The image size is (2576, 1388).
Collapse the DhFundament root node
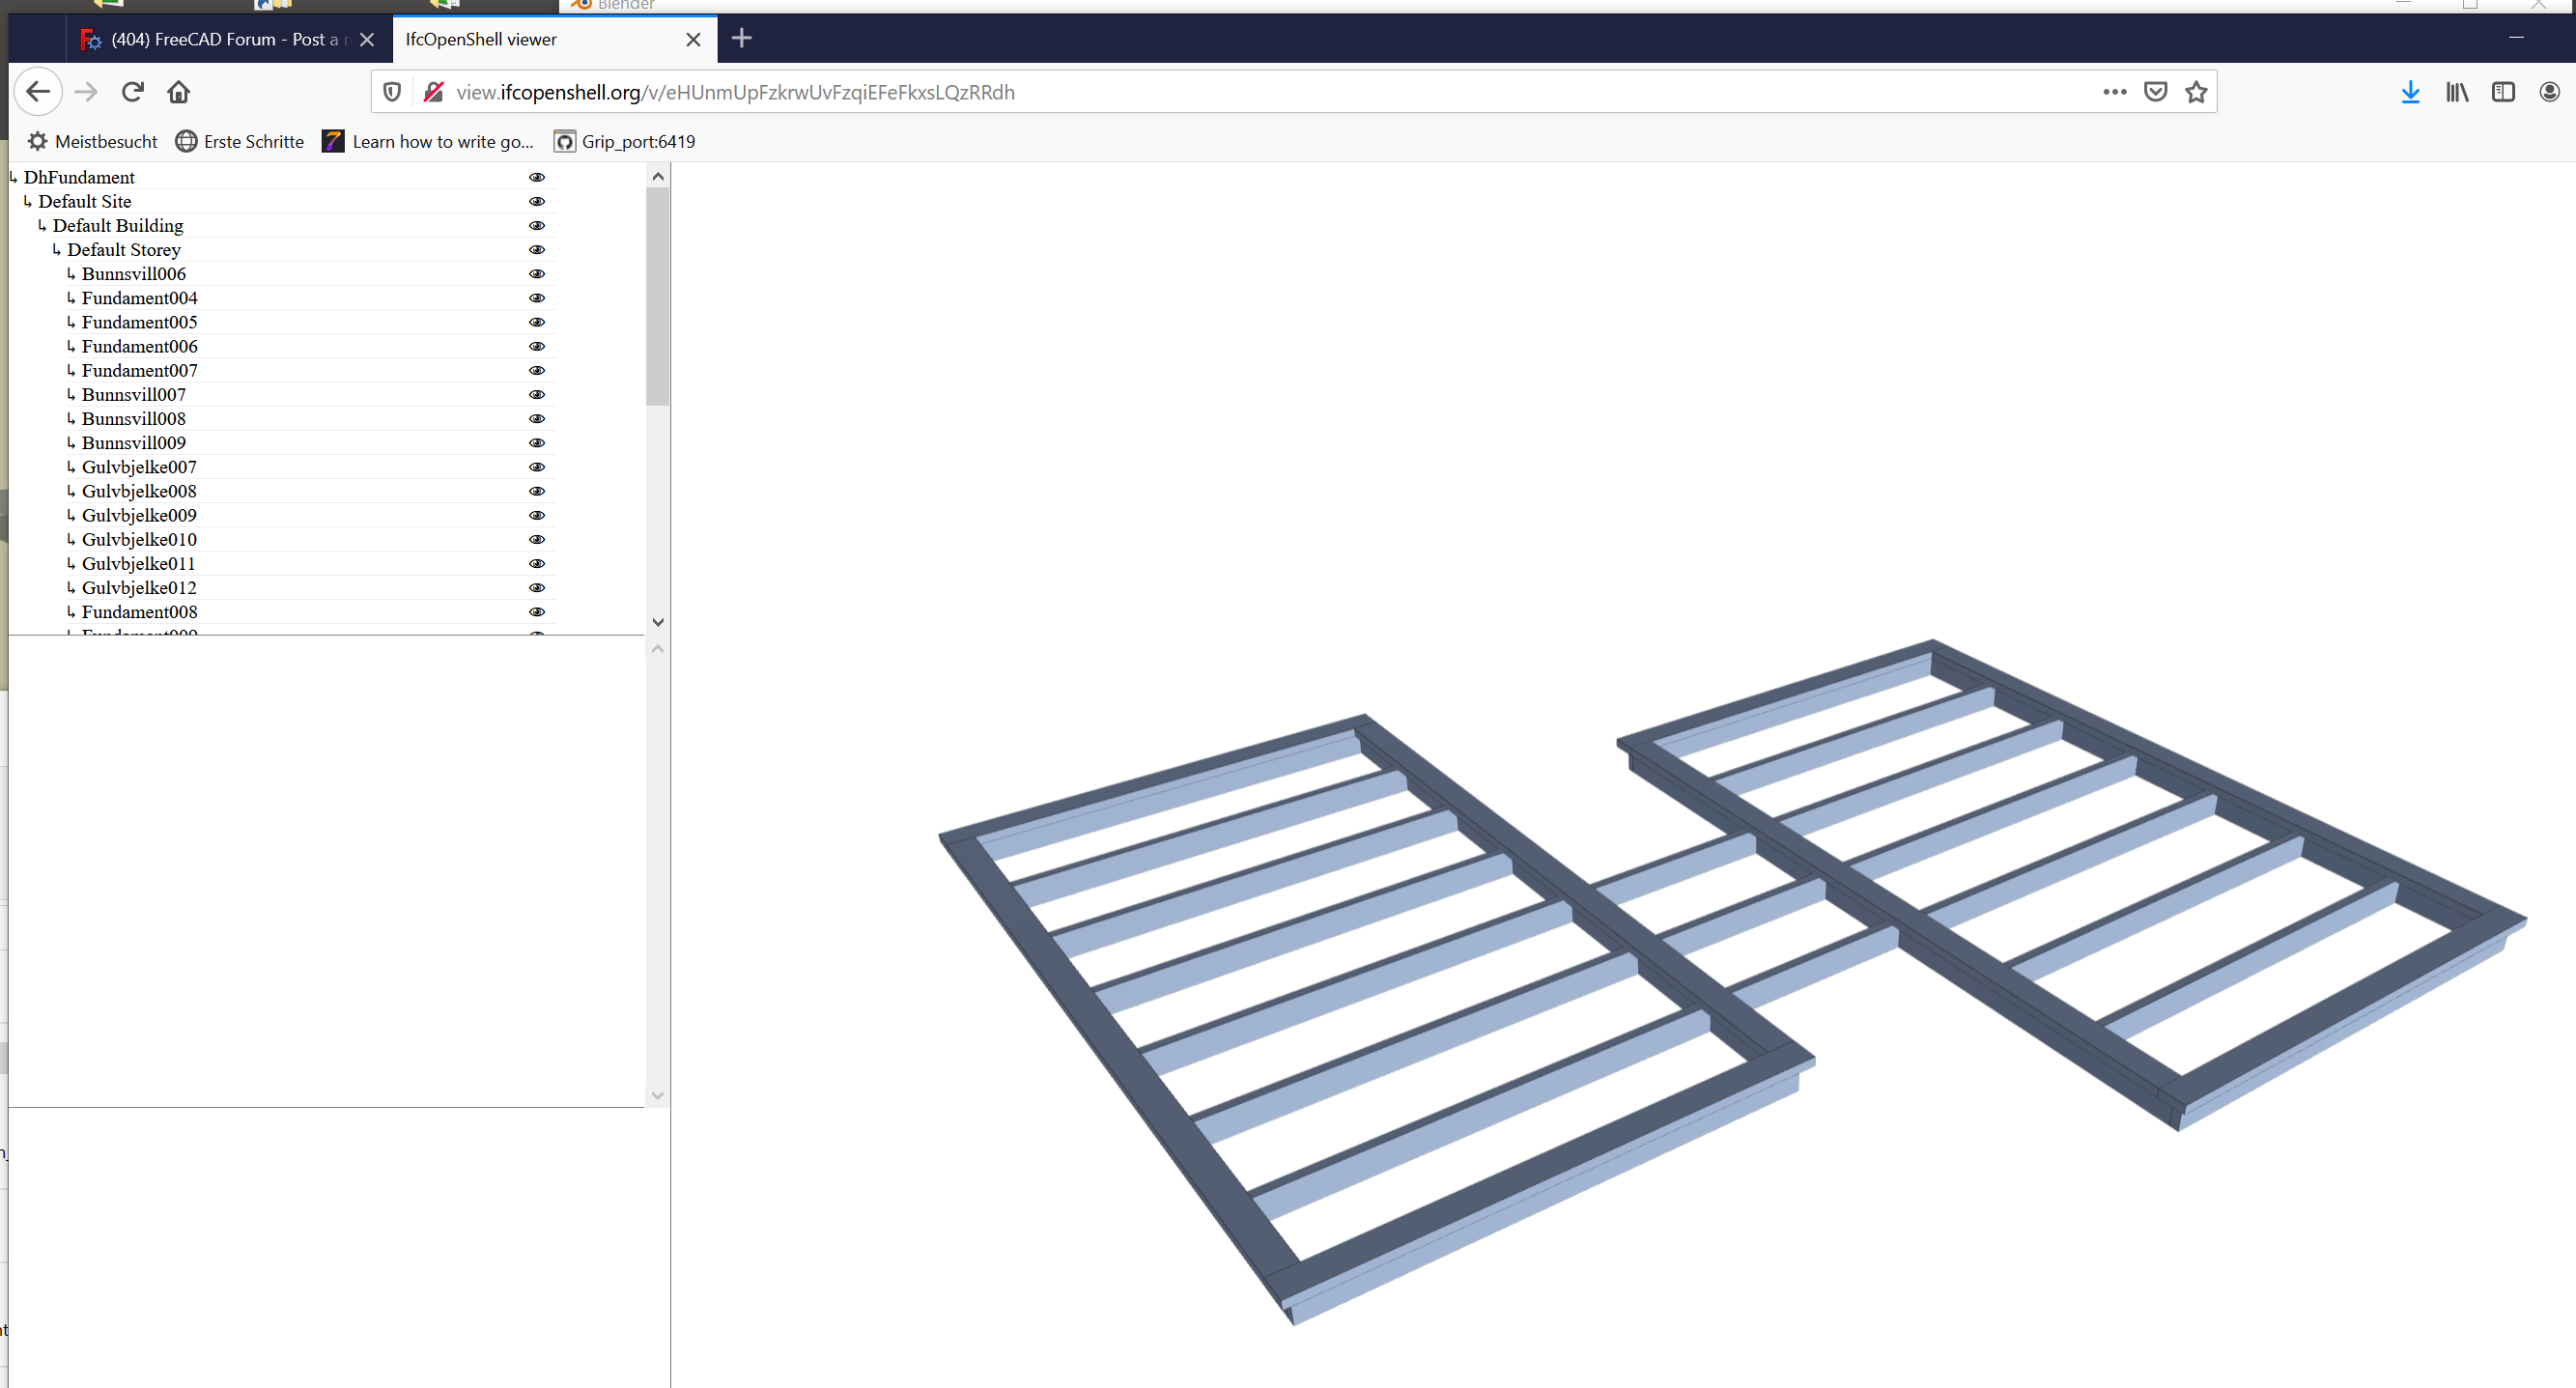[13, 178]
